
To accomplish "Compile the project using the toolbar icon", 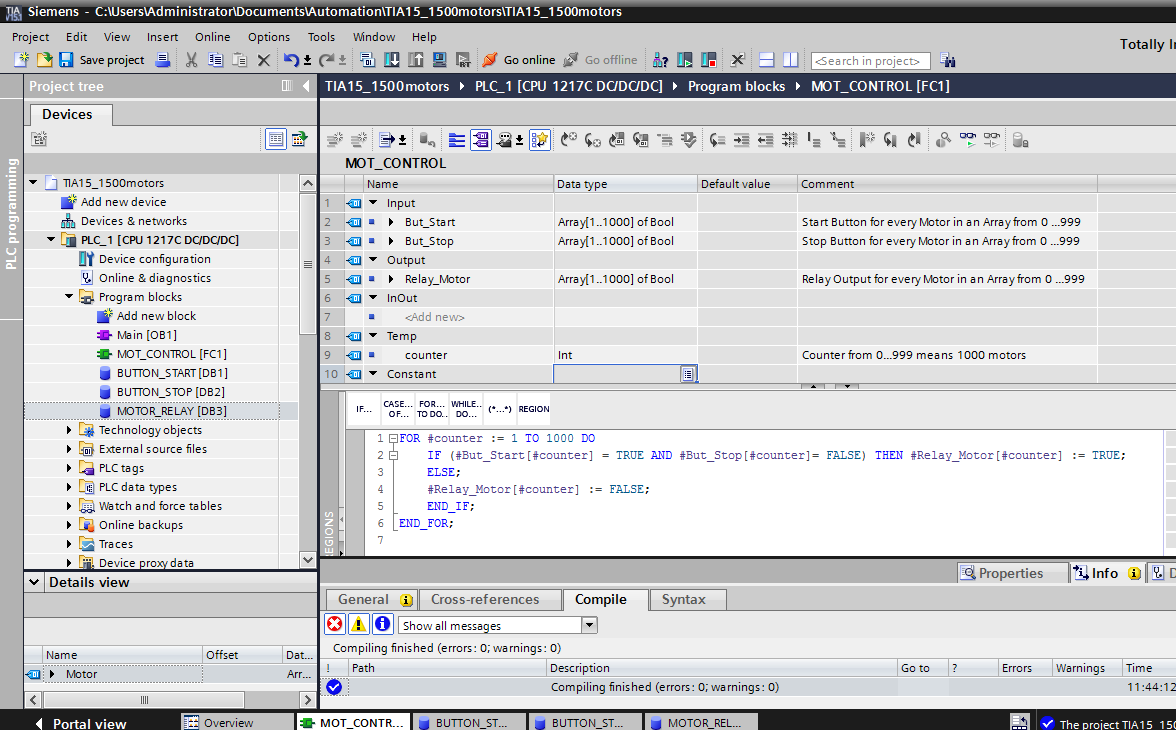I will tap(368, 60).
